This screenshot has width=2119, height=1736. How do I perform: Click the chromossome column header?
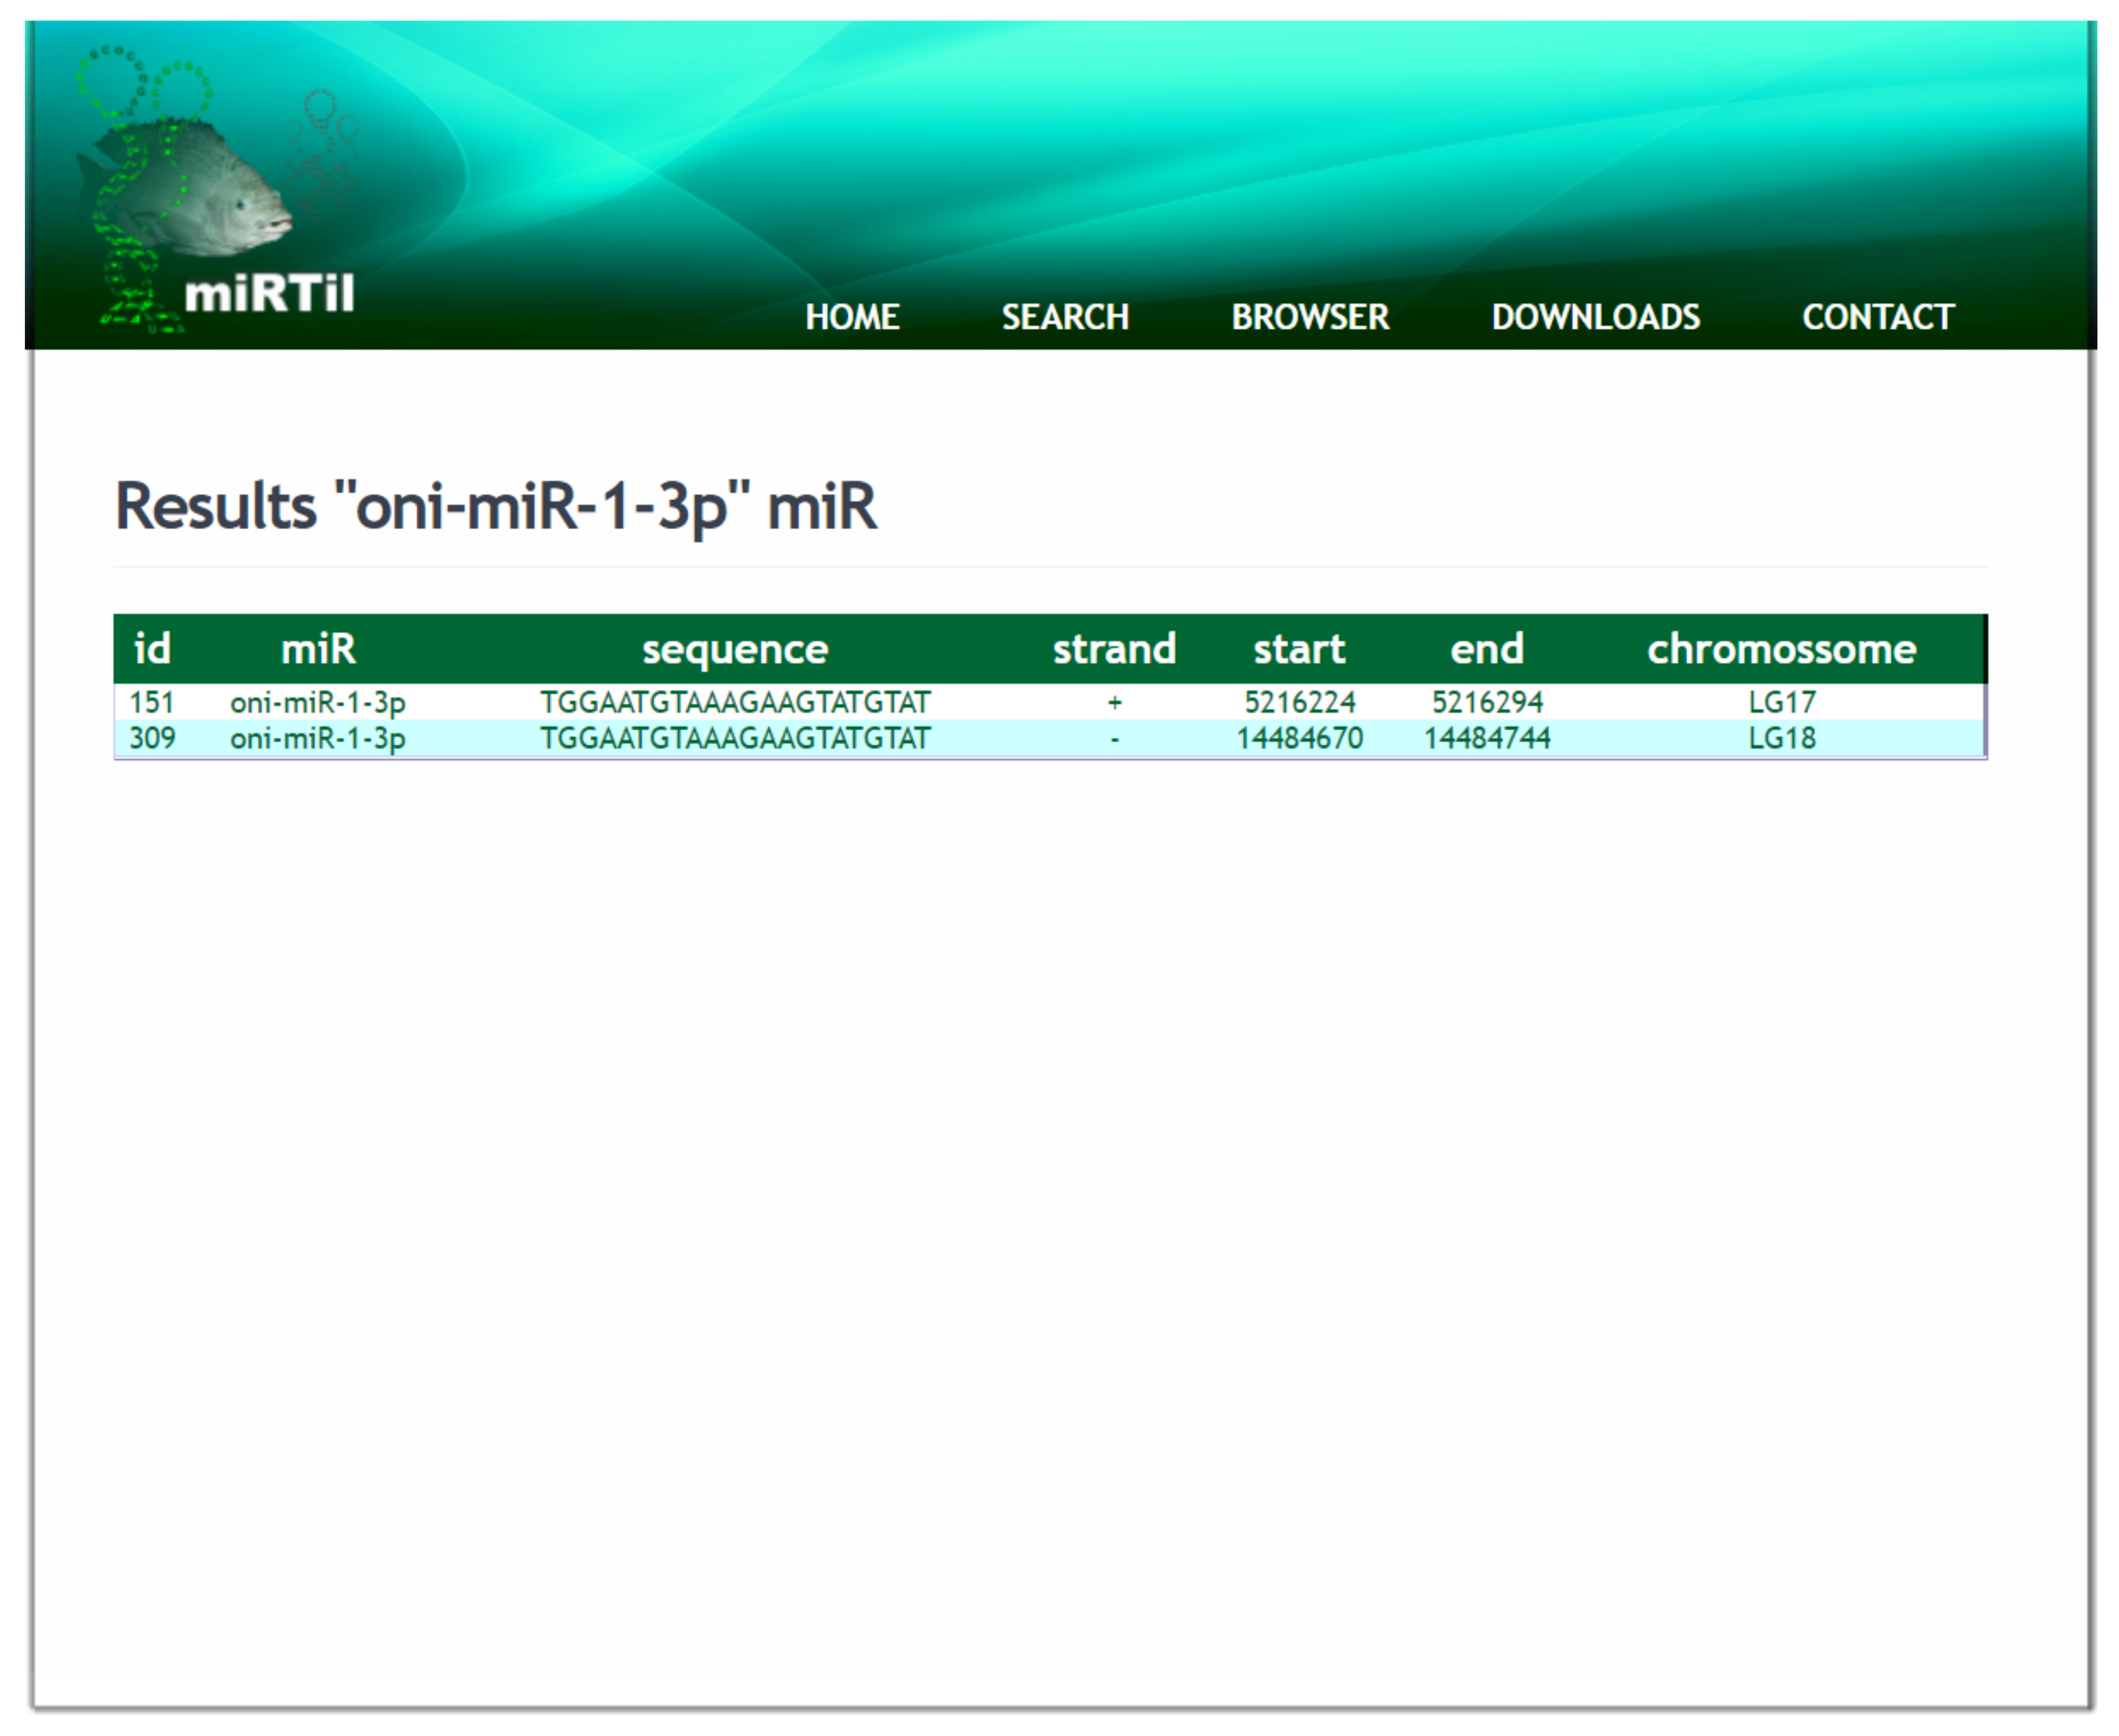1781,649
